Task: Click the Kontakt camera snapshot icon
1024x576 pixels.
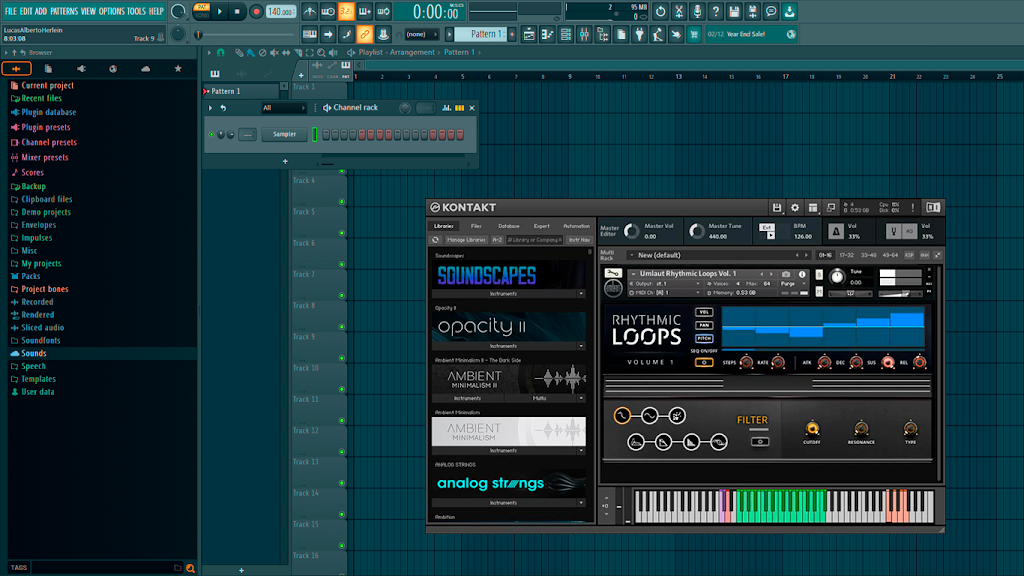Action: (x=786, y=274)
